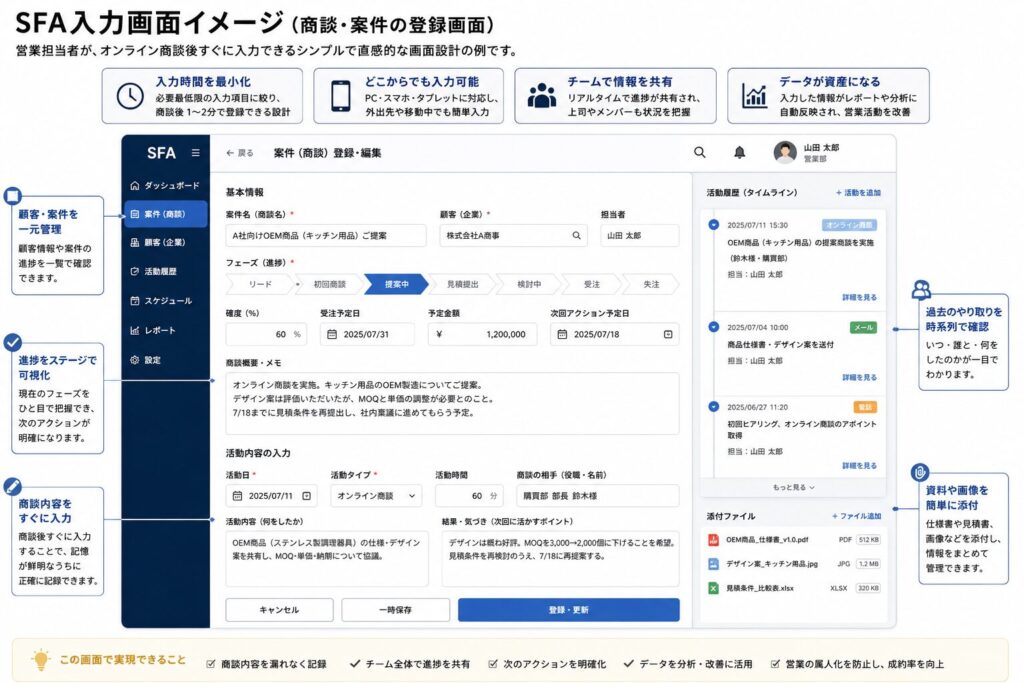Click the 商談の相手 field showing 購買部 部長 鈴木様
Screen dimensions: 1024x683
598,496
